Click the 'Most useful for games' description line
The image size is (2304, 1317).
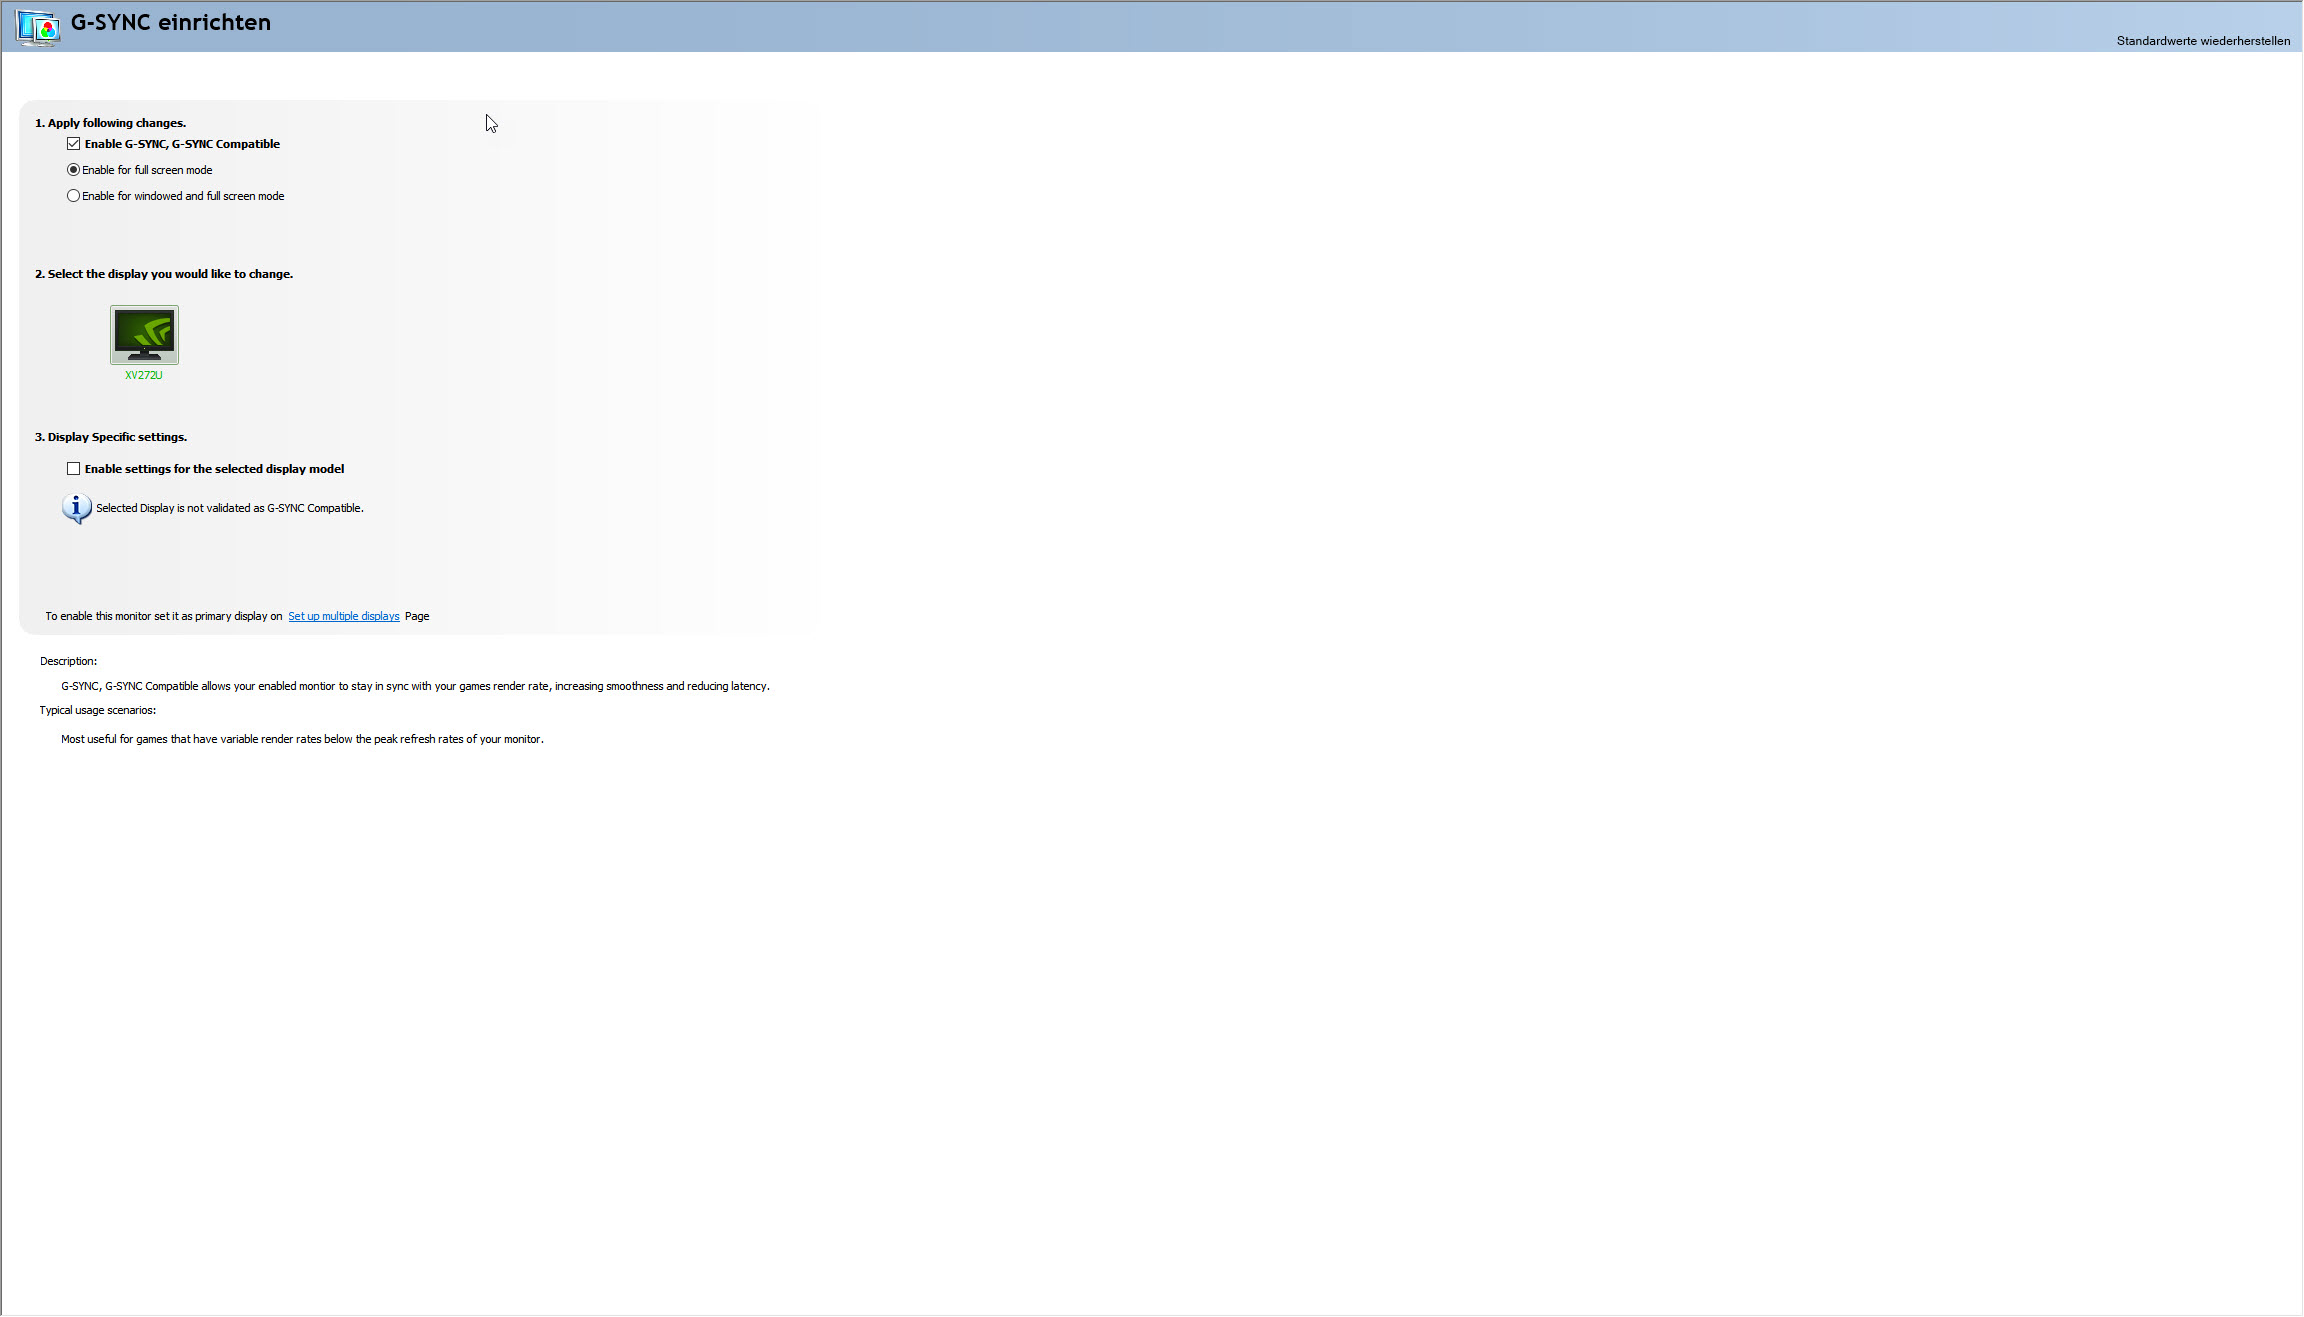click(302, 739)
